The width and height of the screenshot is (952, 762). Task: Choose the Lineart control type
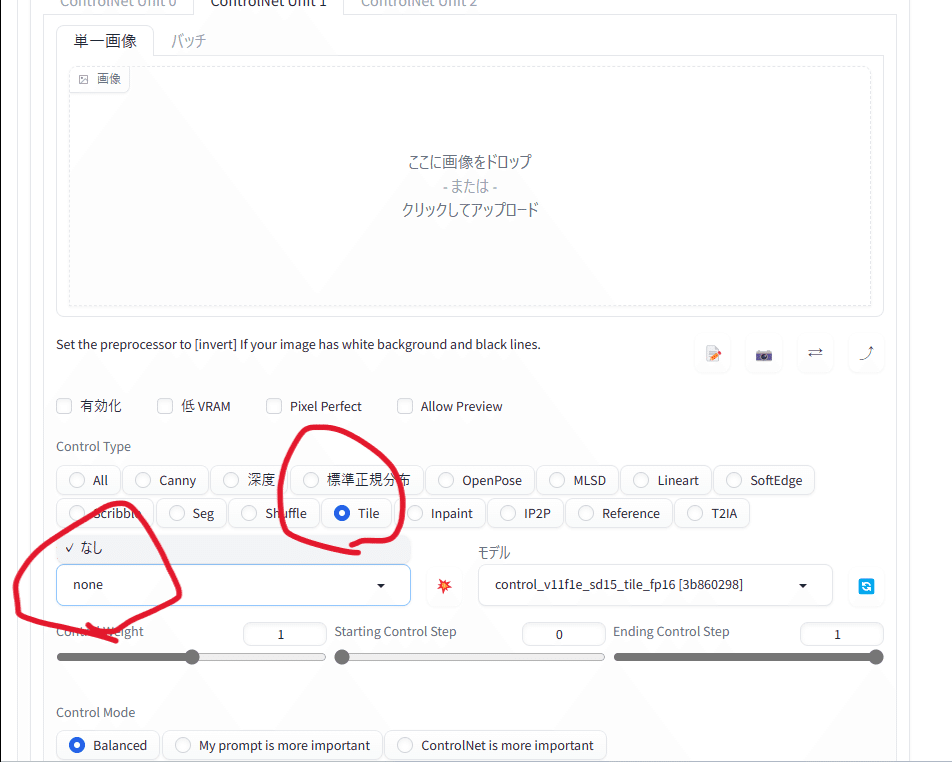pos(666,480)
